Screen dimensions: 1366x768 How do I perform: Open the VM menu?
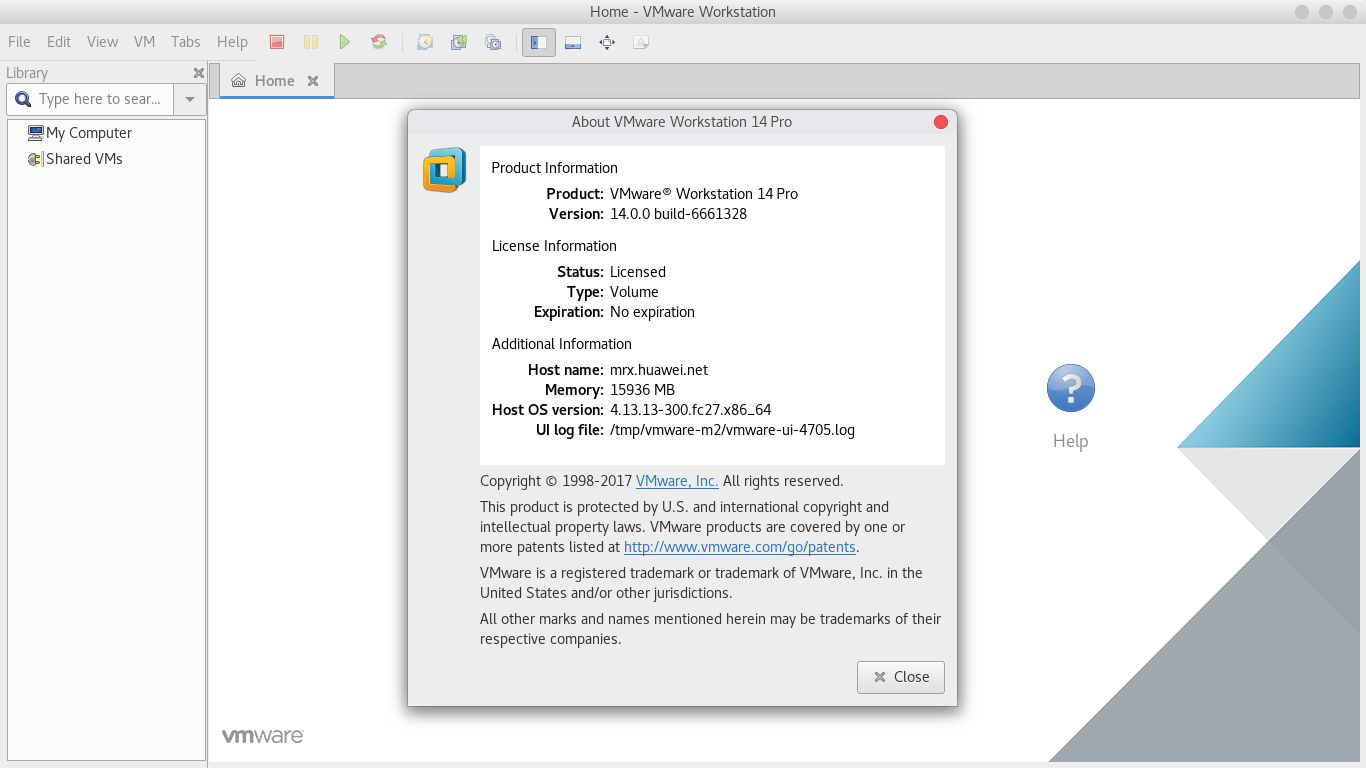[144, 42]
